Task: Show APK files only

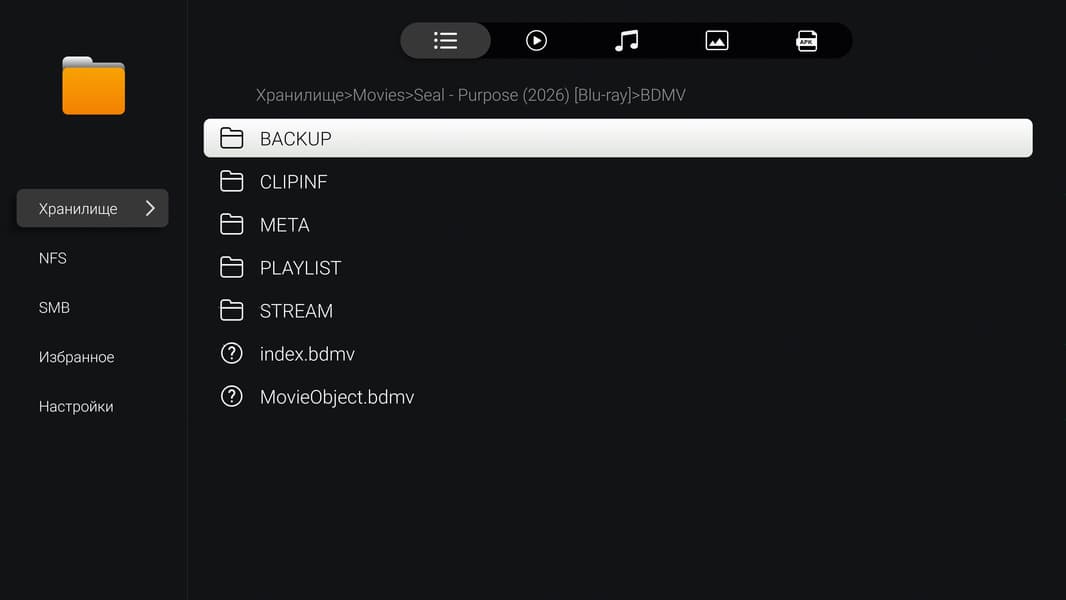Action: 806,41
